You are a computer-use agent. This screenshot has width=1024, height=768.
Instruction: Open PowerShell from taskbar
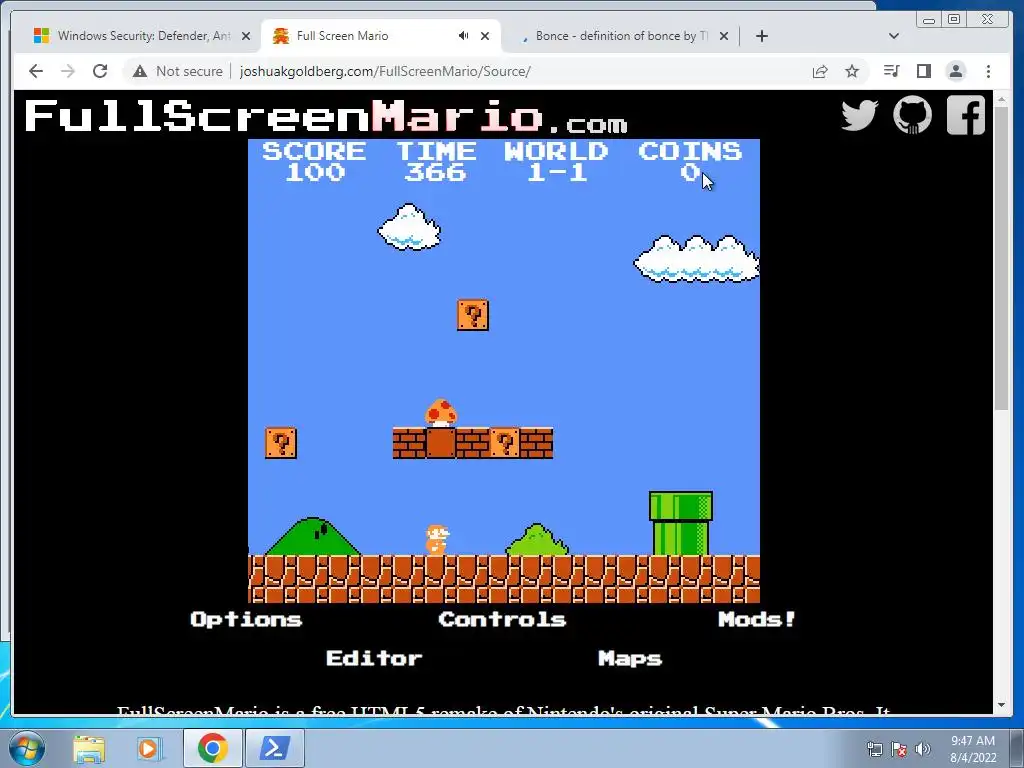(x=274, y=748)
